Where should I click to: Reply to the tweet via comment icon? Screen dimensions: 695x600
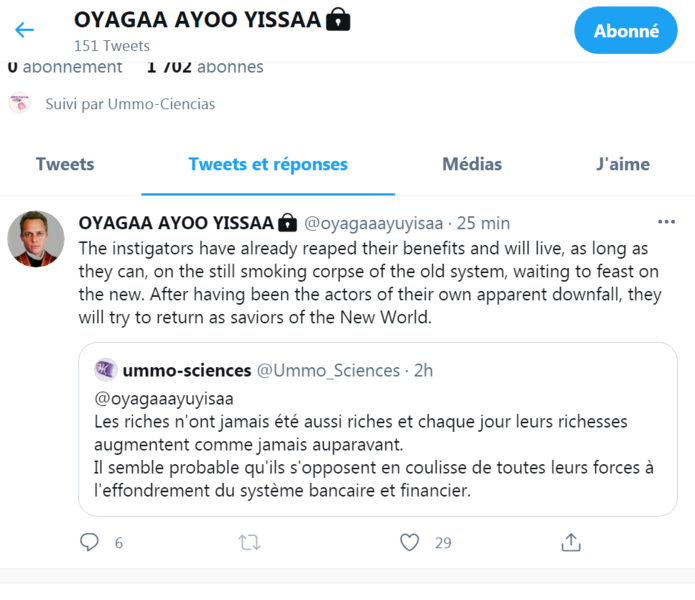click(90, 542)
